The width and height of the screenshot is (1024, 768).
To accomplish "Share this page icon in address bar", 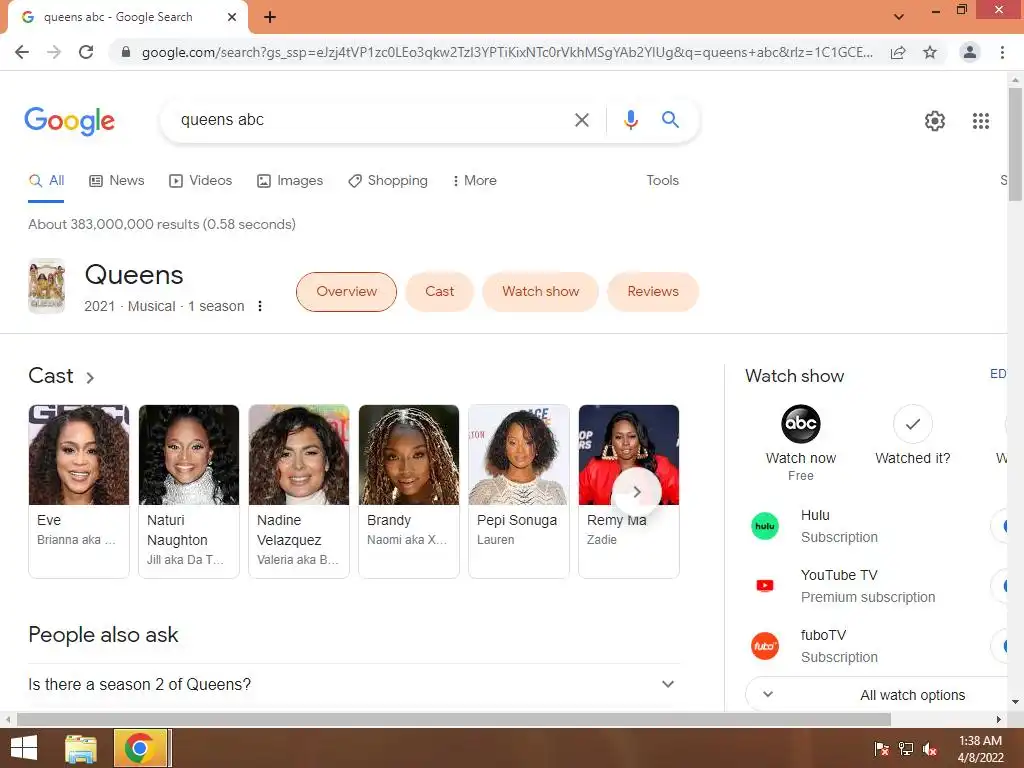I will [898, 52].
